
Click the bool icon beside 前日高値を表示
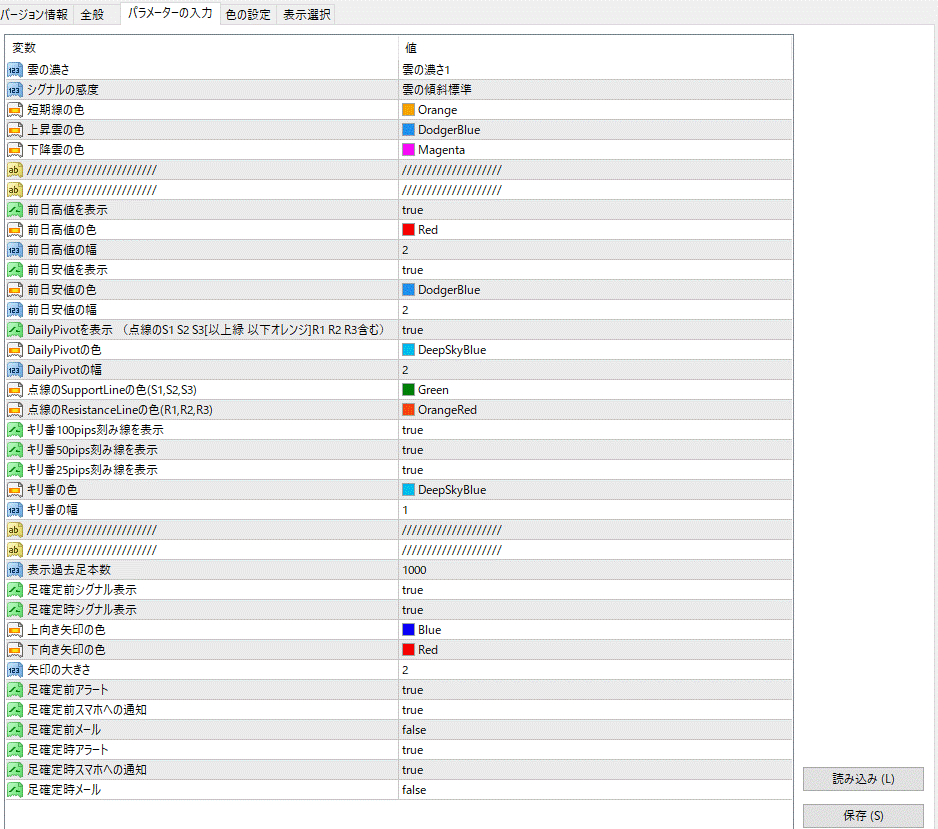(x=15, y=210)
